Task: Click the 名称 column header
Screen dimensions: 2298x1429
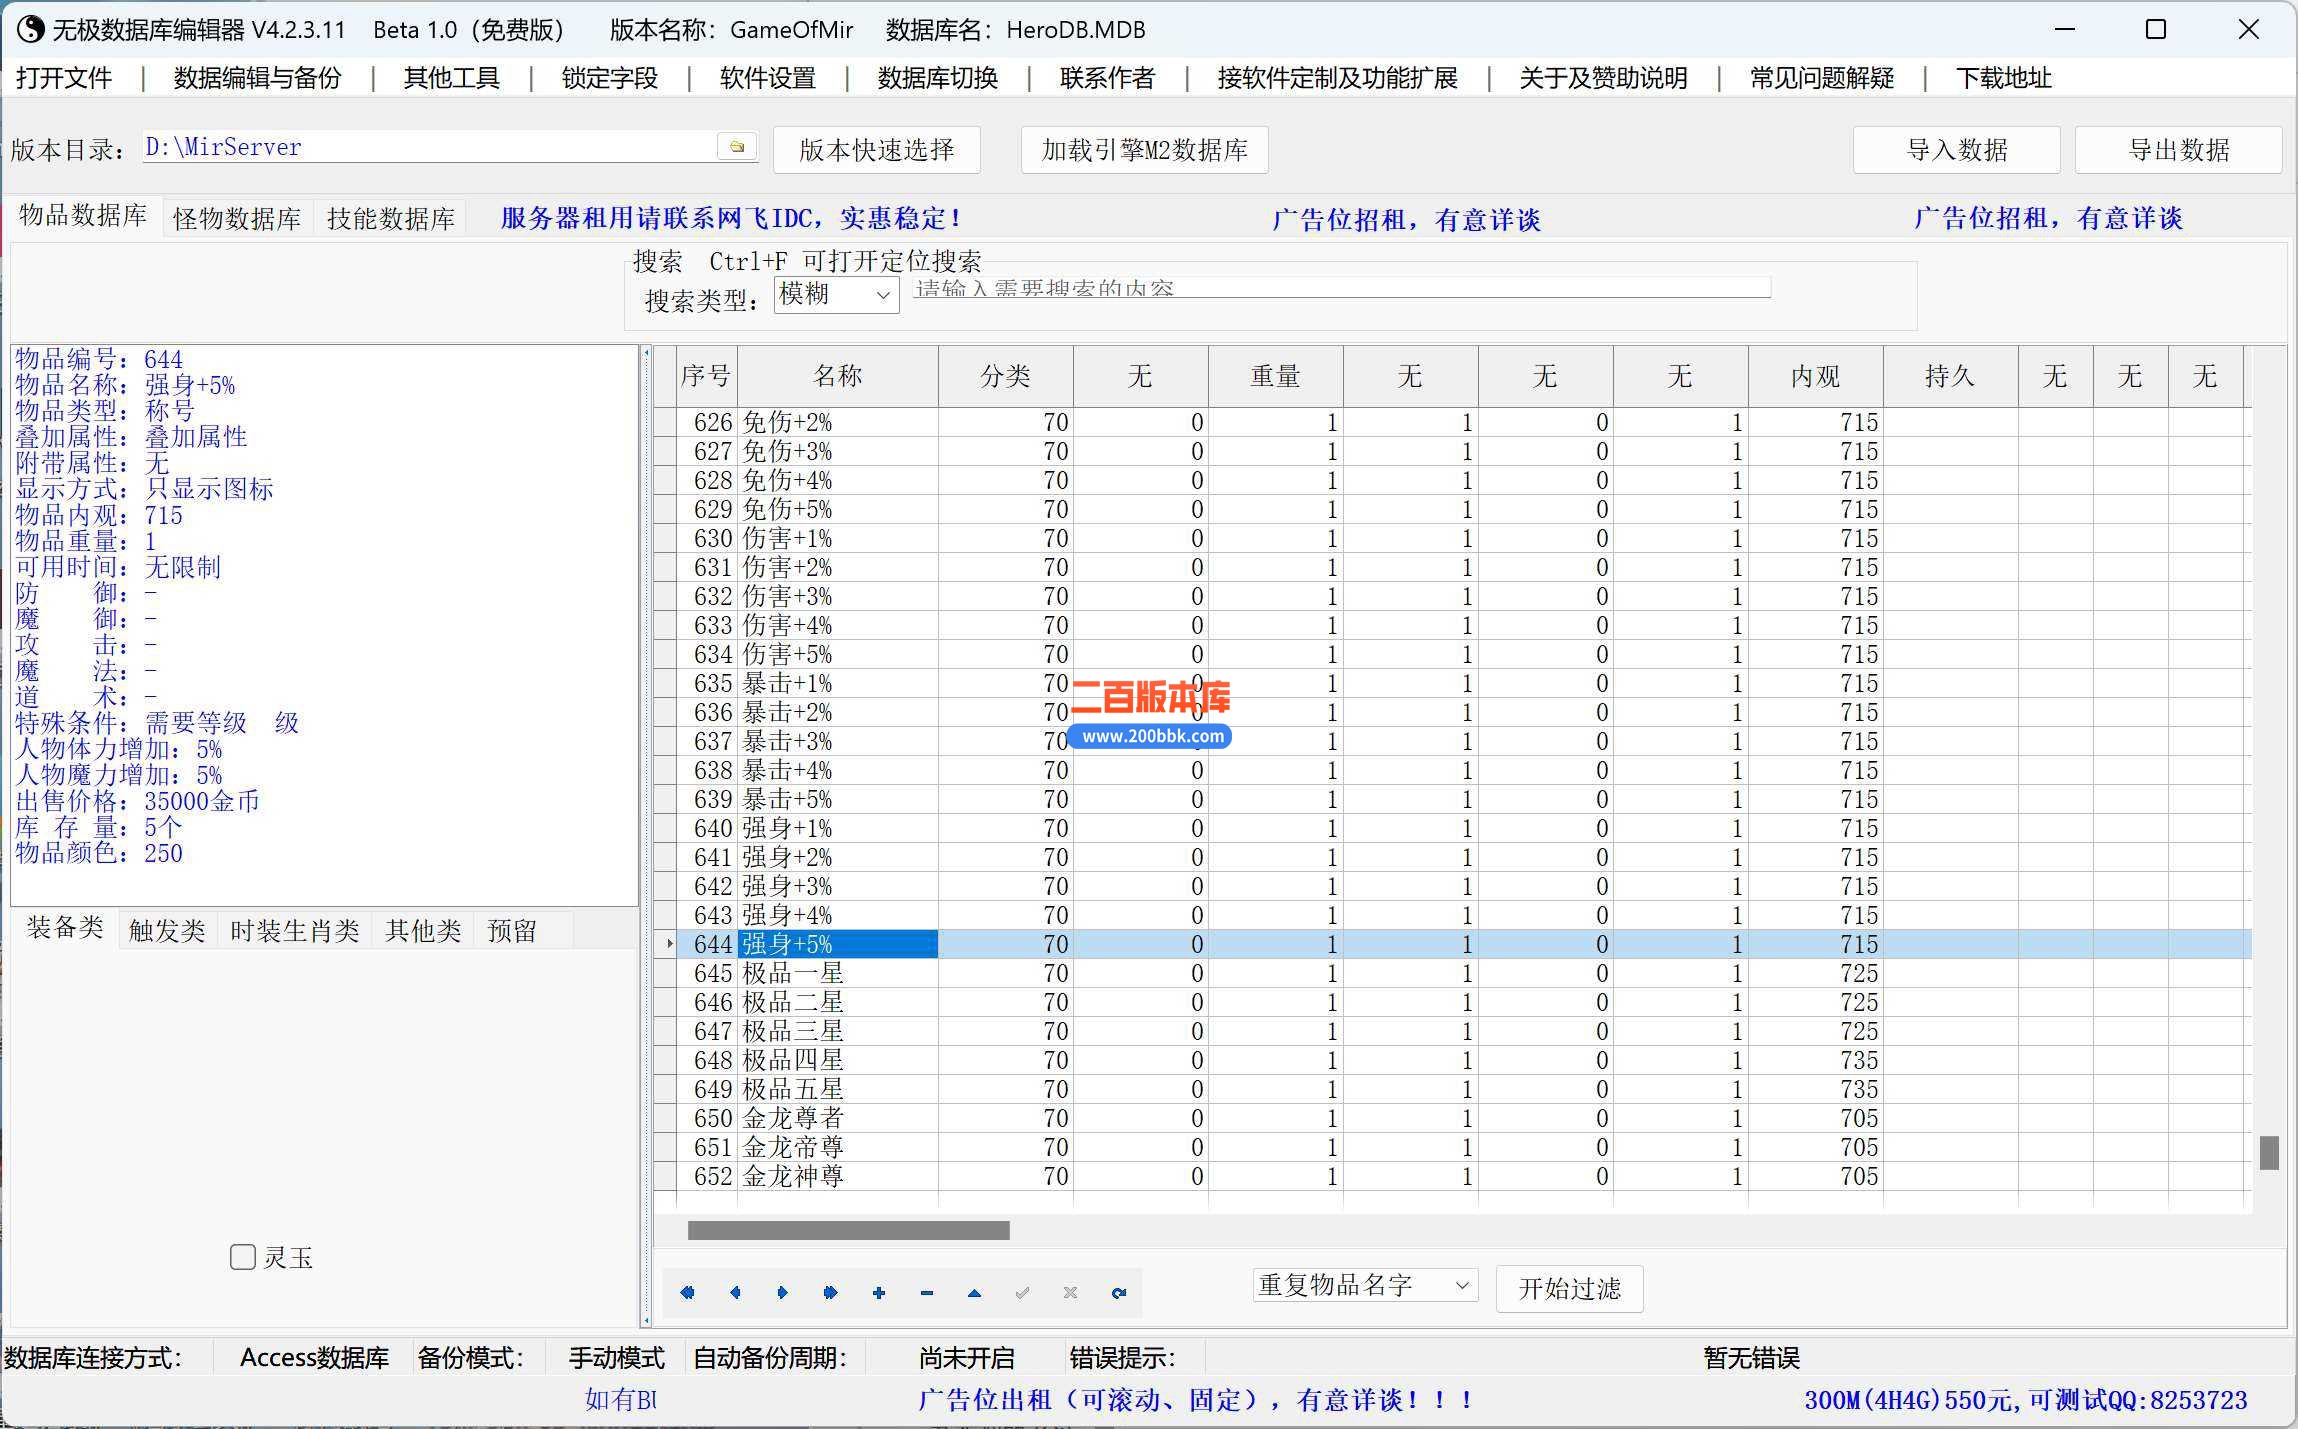Action: click(838, 376)
